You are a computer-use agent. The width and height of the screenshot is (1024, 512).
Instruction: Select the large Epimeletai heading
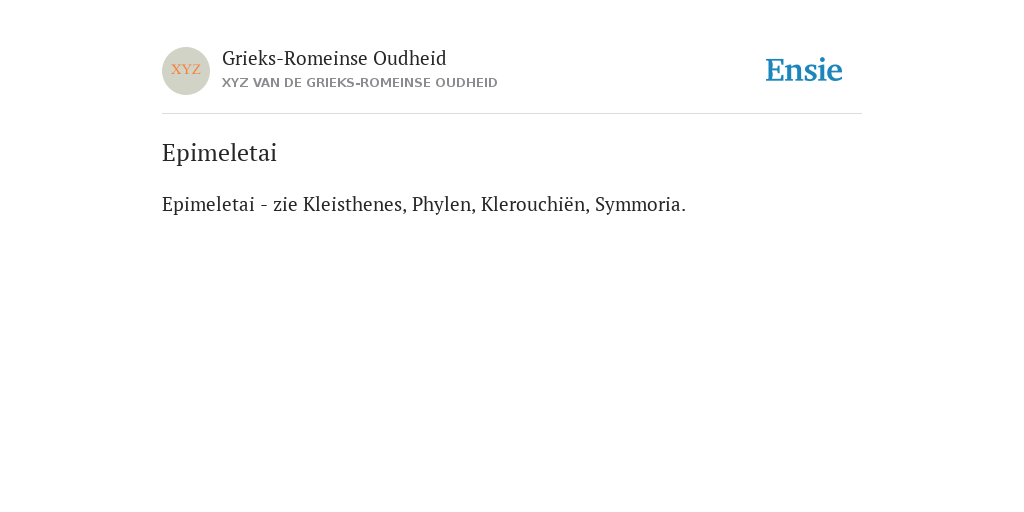(x=219, y=153)
